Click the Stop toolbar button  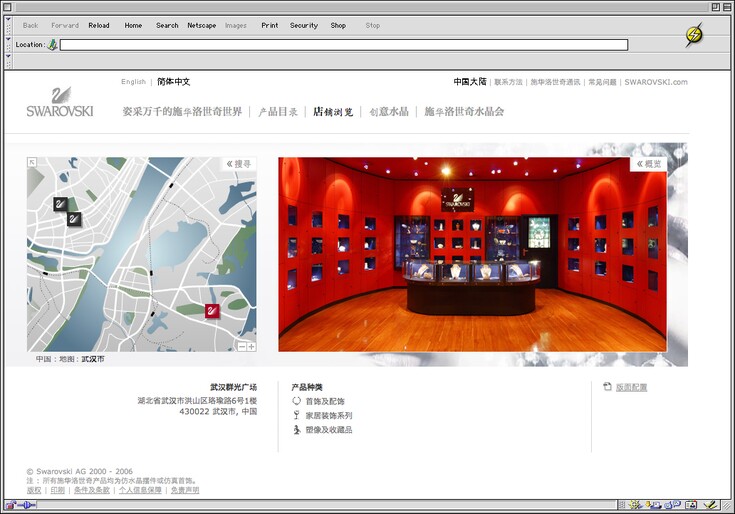pyautogui.click(x=373, y=25)
